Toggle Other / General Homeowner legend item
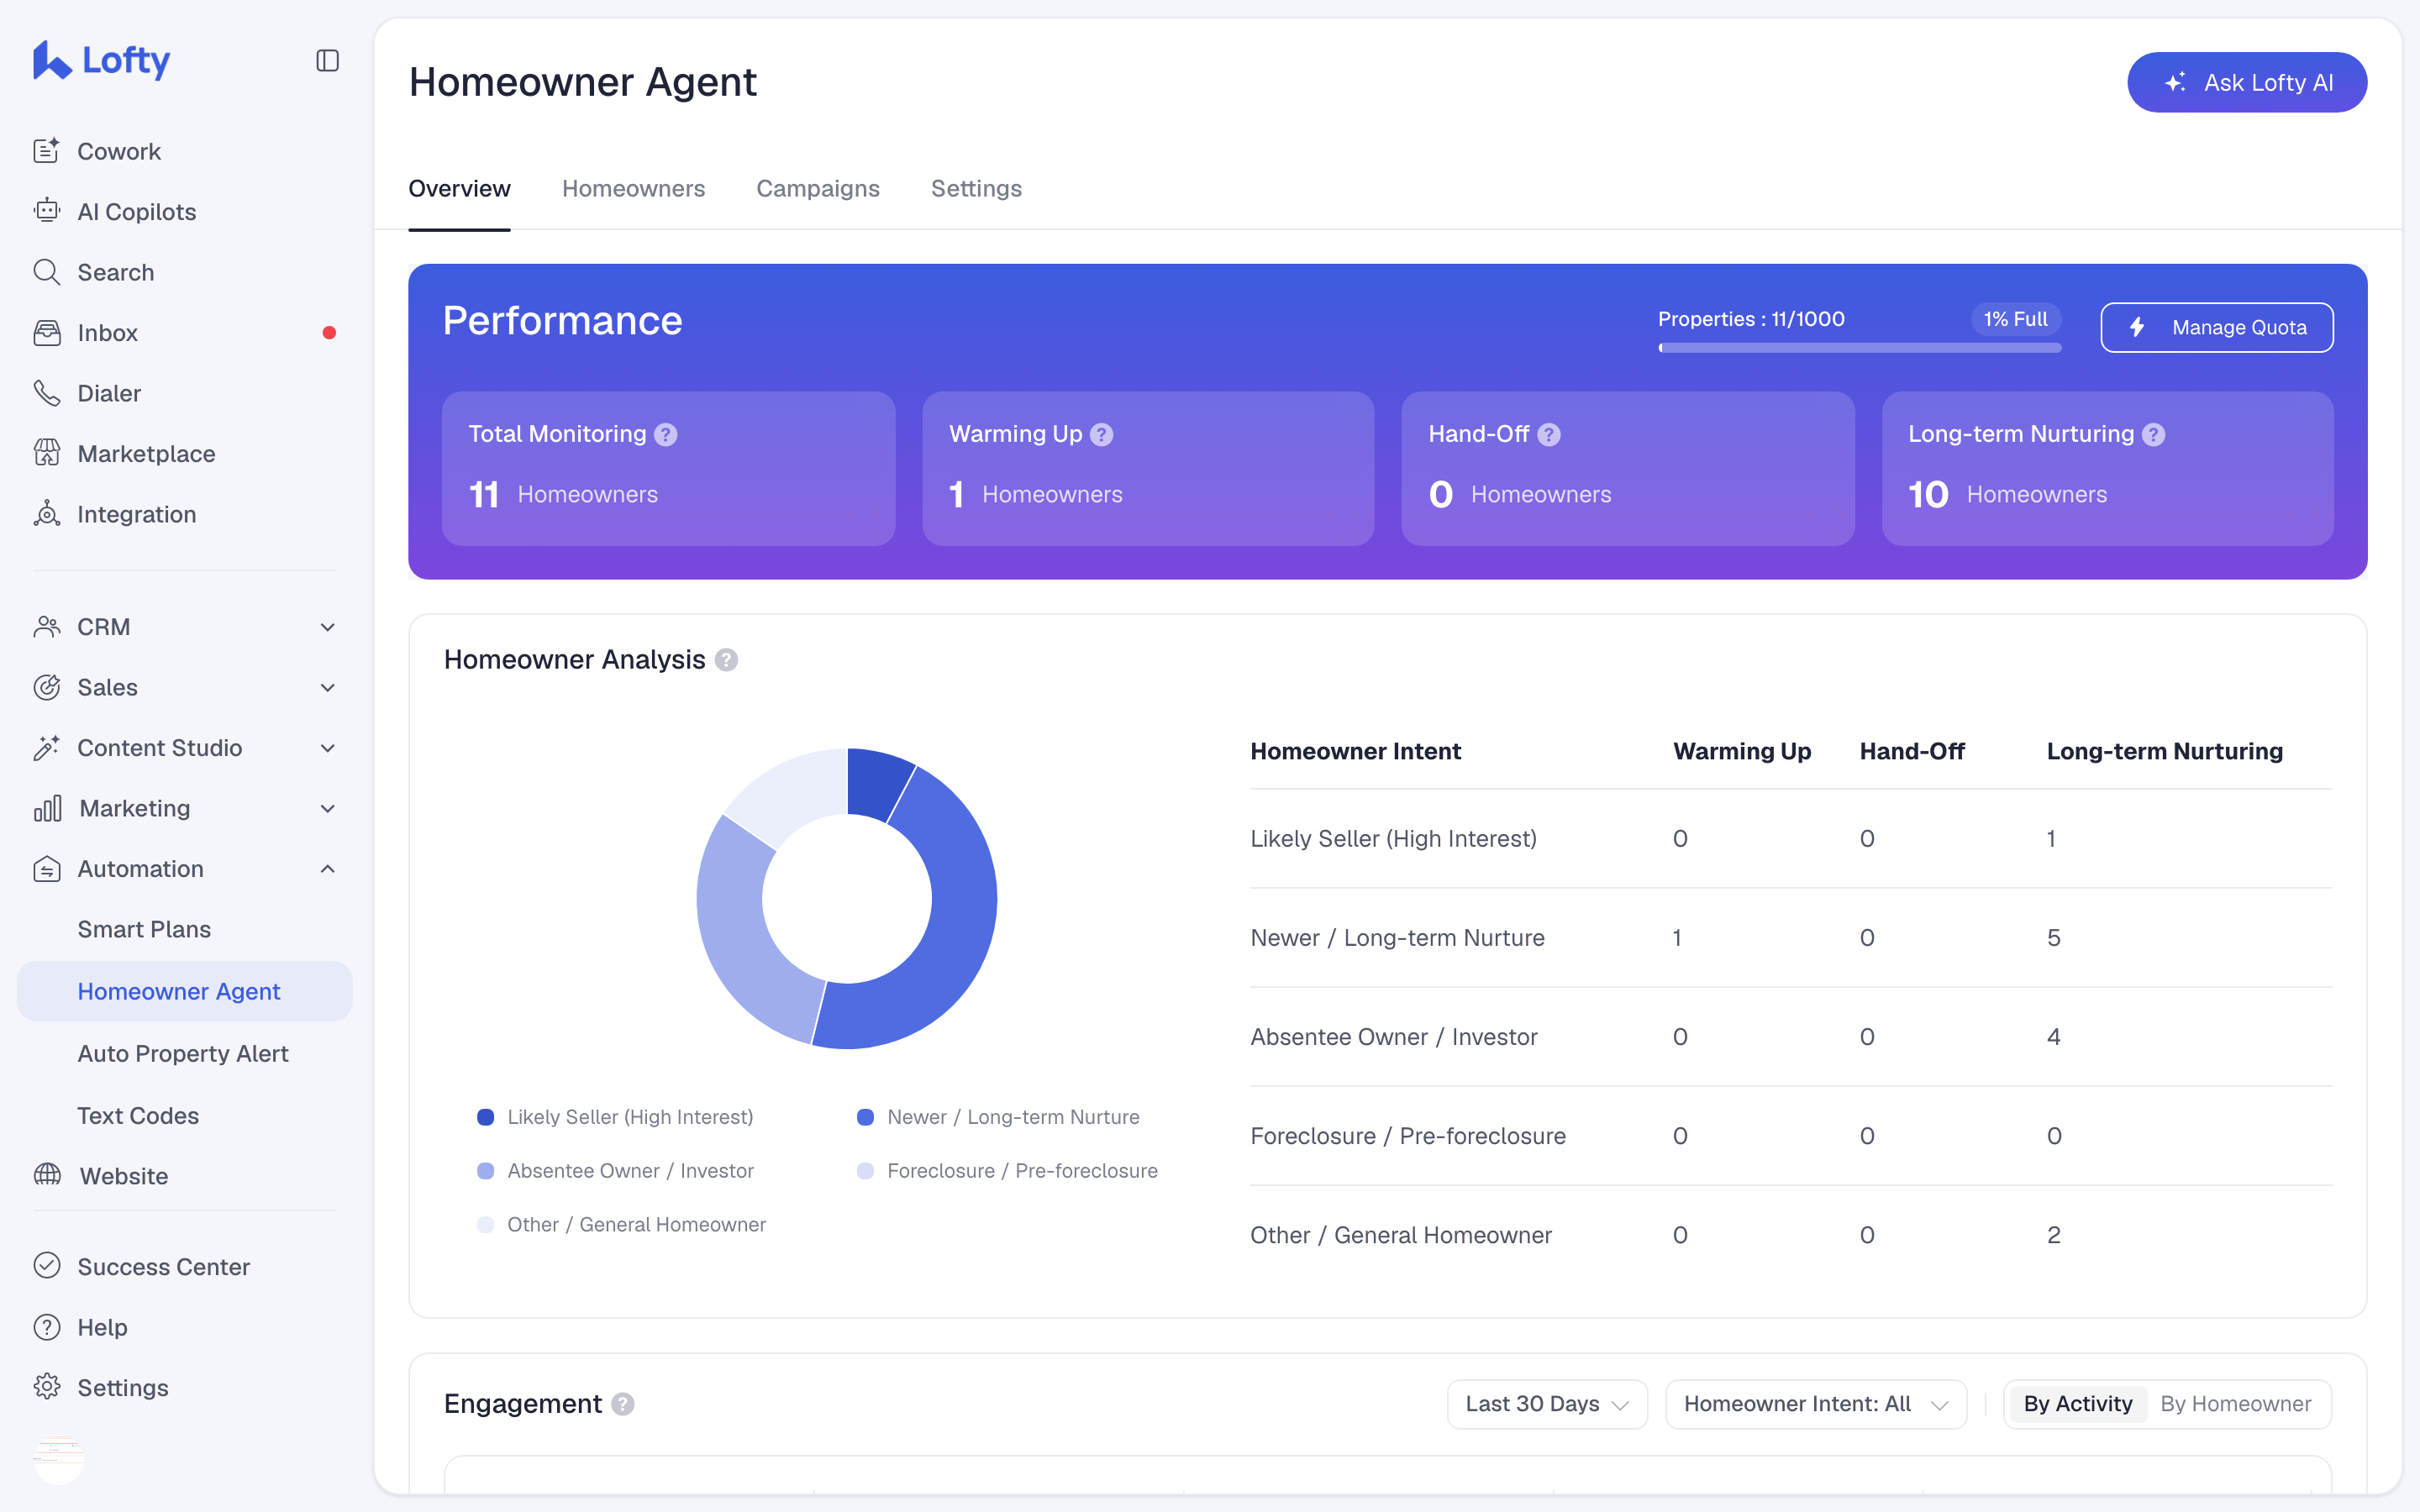This screenshot has height=1512, width=2420. pos(621,1225)
